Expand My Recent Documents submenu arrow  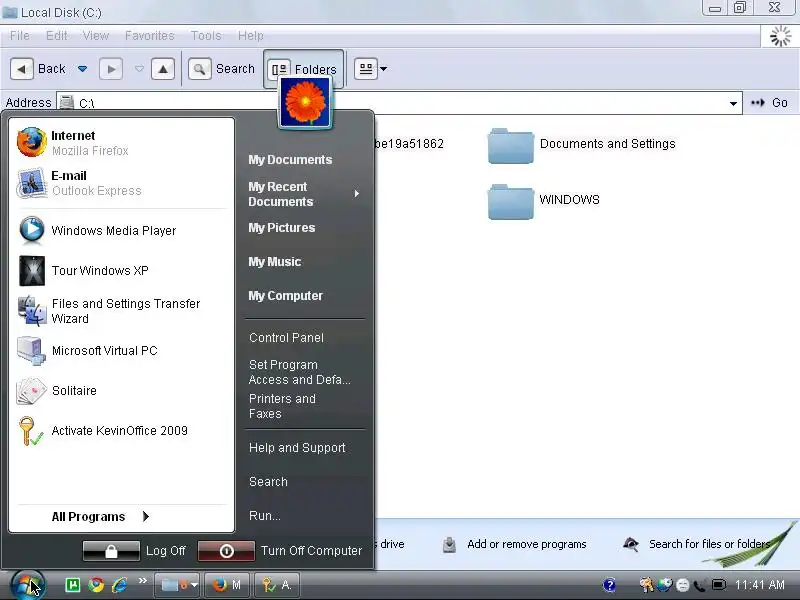click(357, 193)
